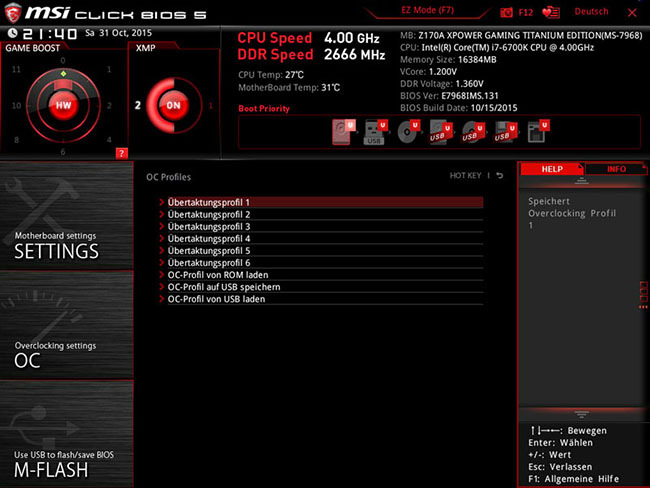Viewport: 650px width, 488px height.
Task: Select XMP profile number 1
Action: tap(211, 106)
